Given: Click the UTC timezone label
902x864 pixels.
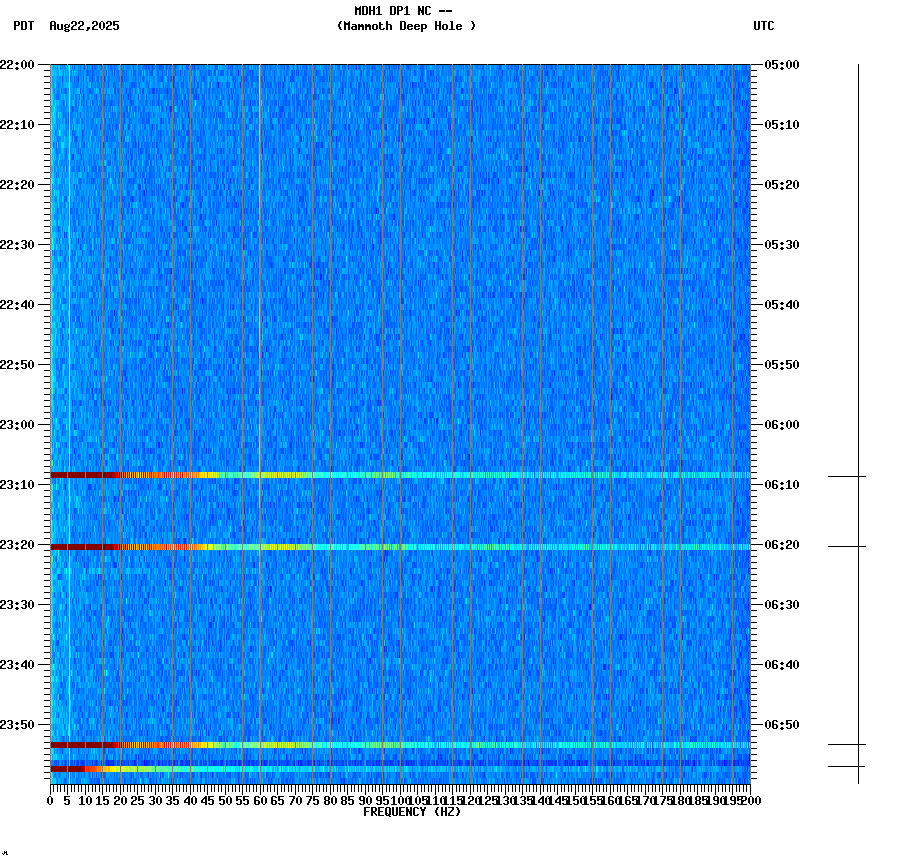Looking at the screenshot, I should coord(765,27).
